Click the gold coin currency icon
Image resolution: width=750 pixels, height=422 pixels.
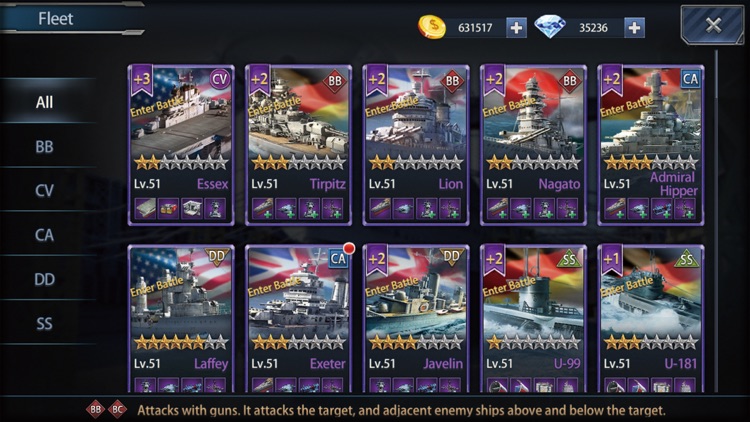click(x=431, y=27)
